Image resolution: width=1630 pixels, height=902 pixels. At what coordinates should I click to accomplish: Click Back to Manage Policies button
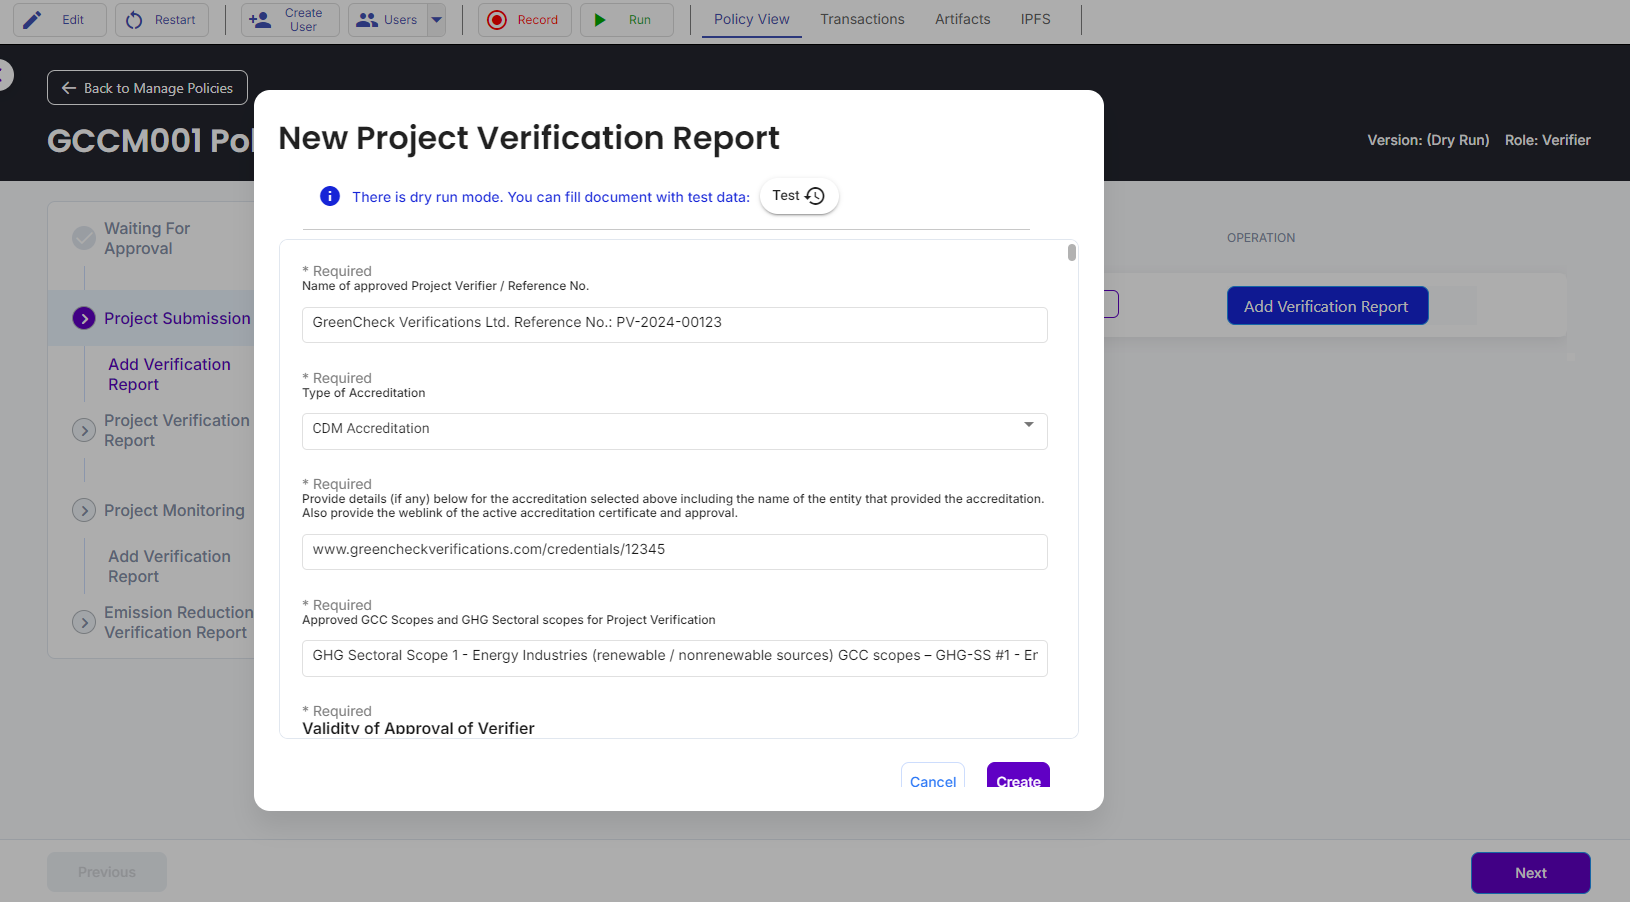click(x=147, y=88)
